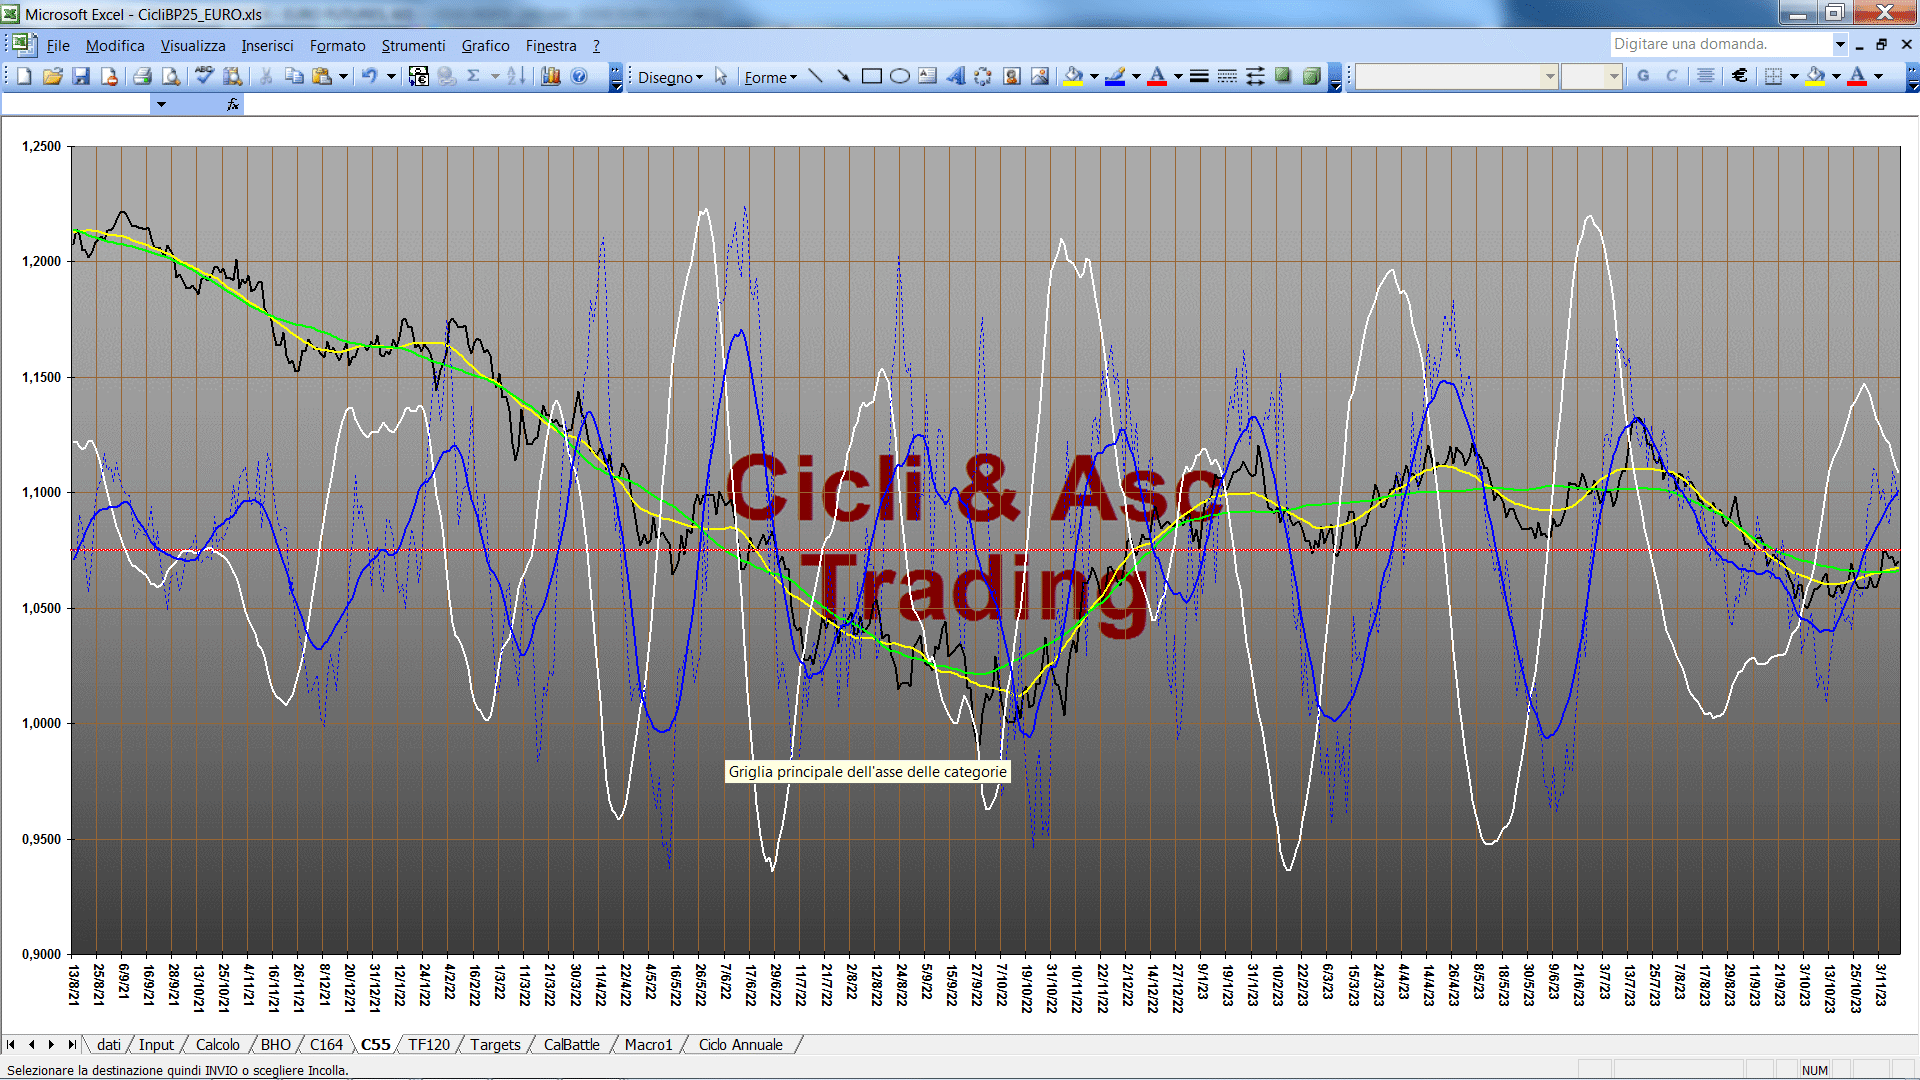This screenshot has height=1080, width=1920.
Task: Expand the Borders dropdown arrow
Action: point(1794,76)
